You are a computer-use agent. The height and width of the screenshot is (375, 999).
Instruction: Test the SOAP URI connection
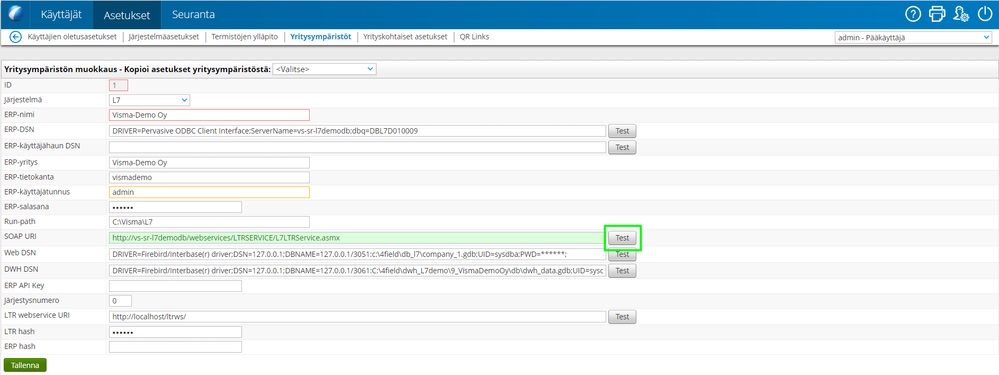click(x=622, y=238)
